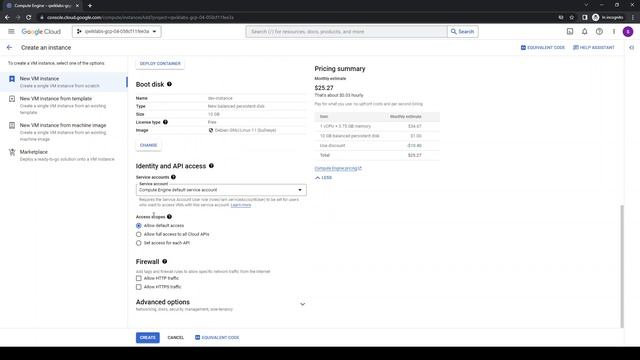Viewport: 640px width, 360px height.
Task: Click the License type help icon
Action: point(165,122)
